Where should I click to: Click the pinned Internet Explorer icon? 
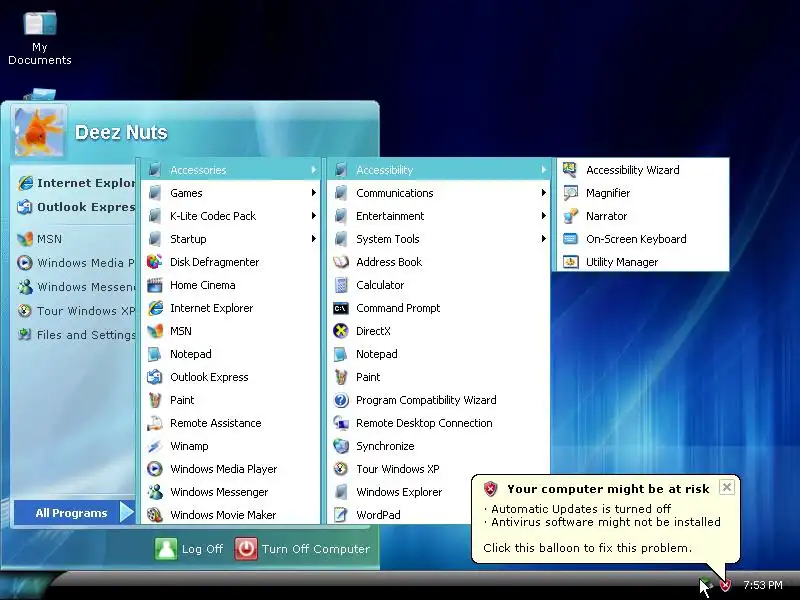25,183
